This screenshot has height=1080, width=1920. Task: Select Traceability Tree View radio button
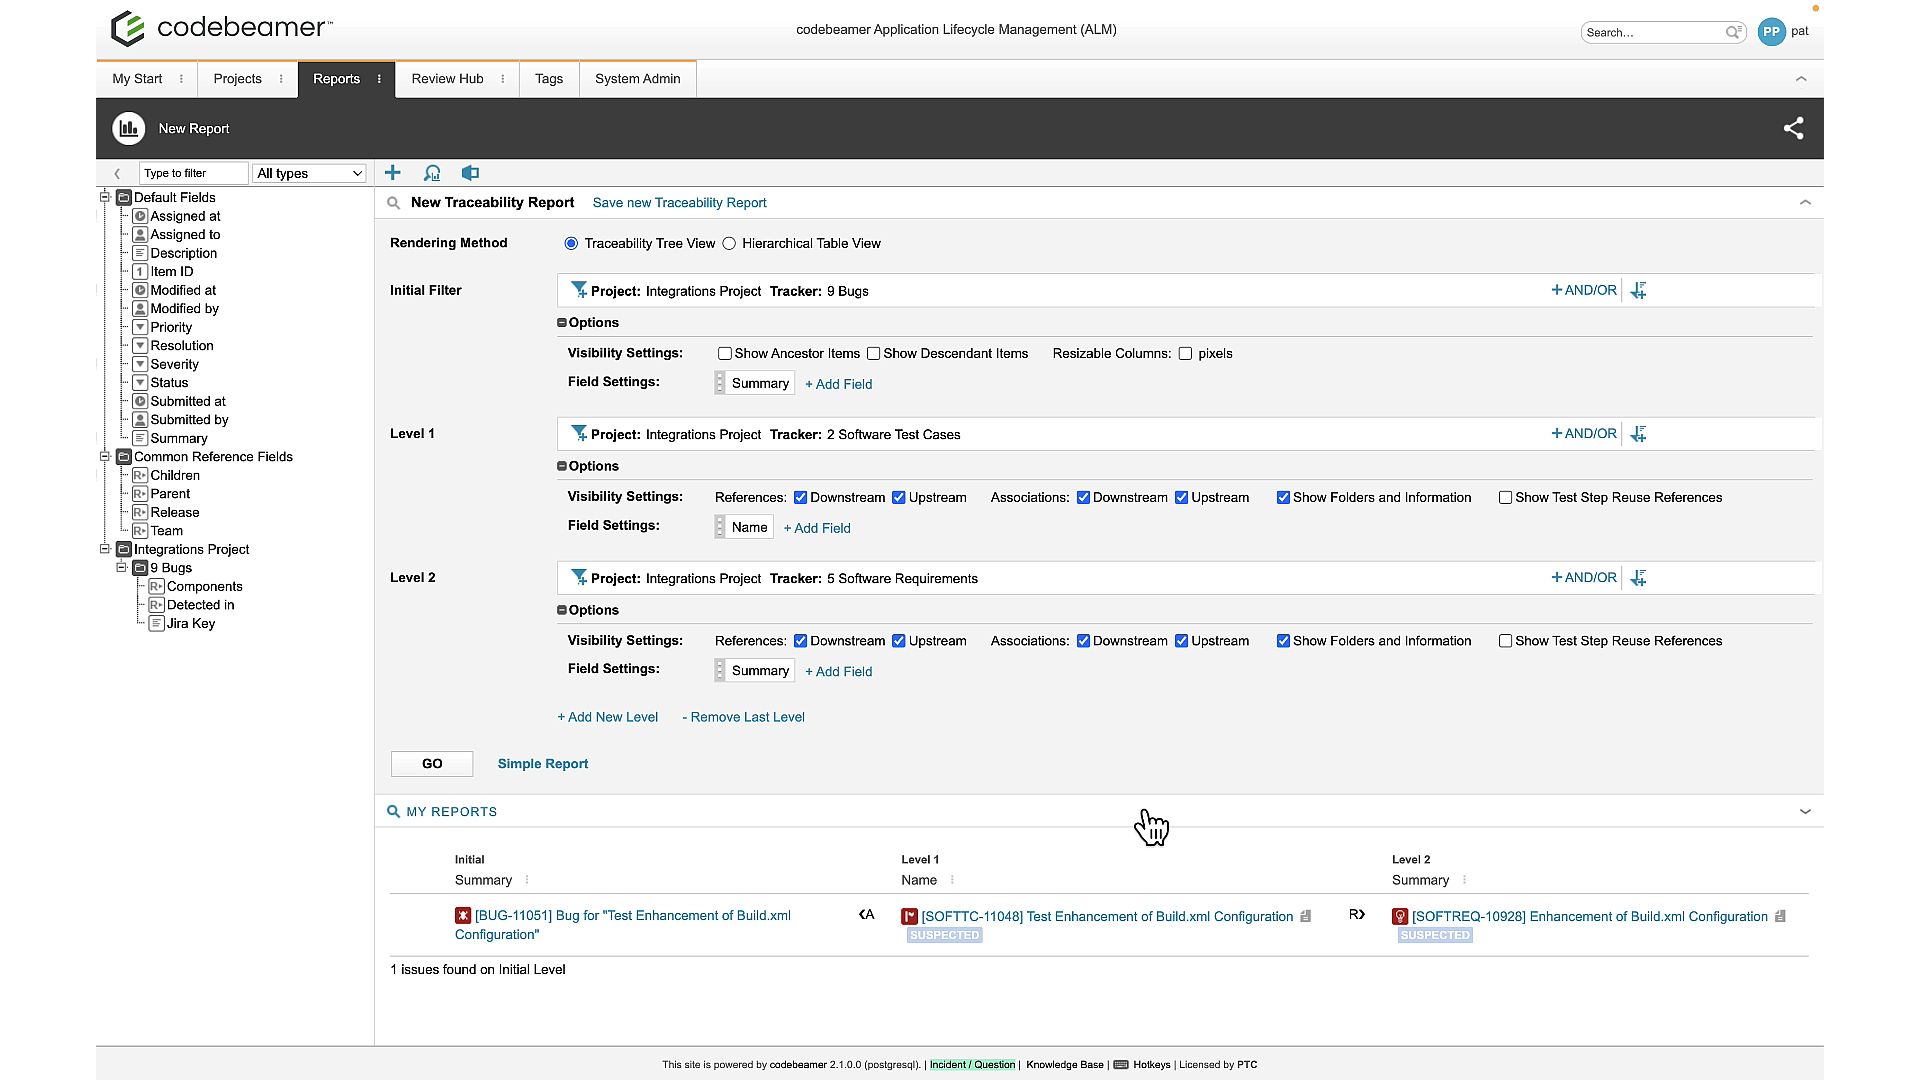tap(571, 243)
